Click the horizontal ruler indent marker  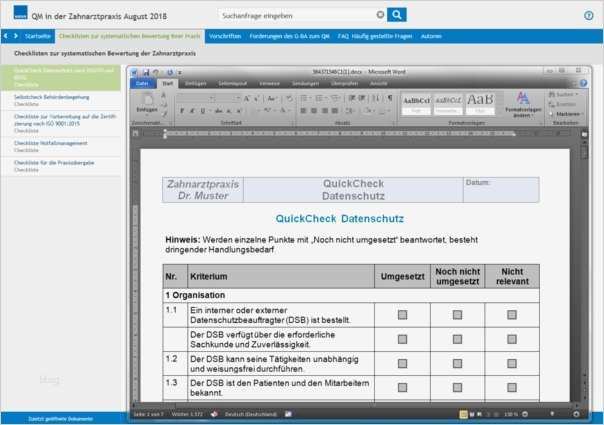[165, 134]
